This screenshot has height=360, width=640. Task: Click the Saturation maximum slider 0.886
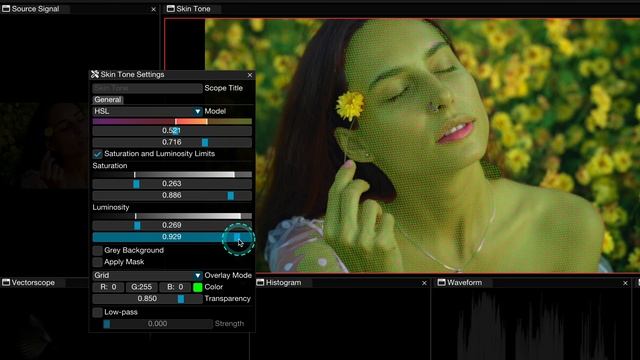click(172, 196)
